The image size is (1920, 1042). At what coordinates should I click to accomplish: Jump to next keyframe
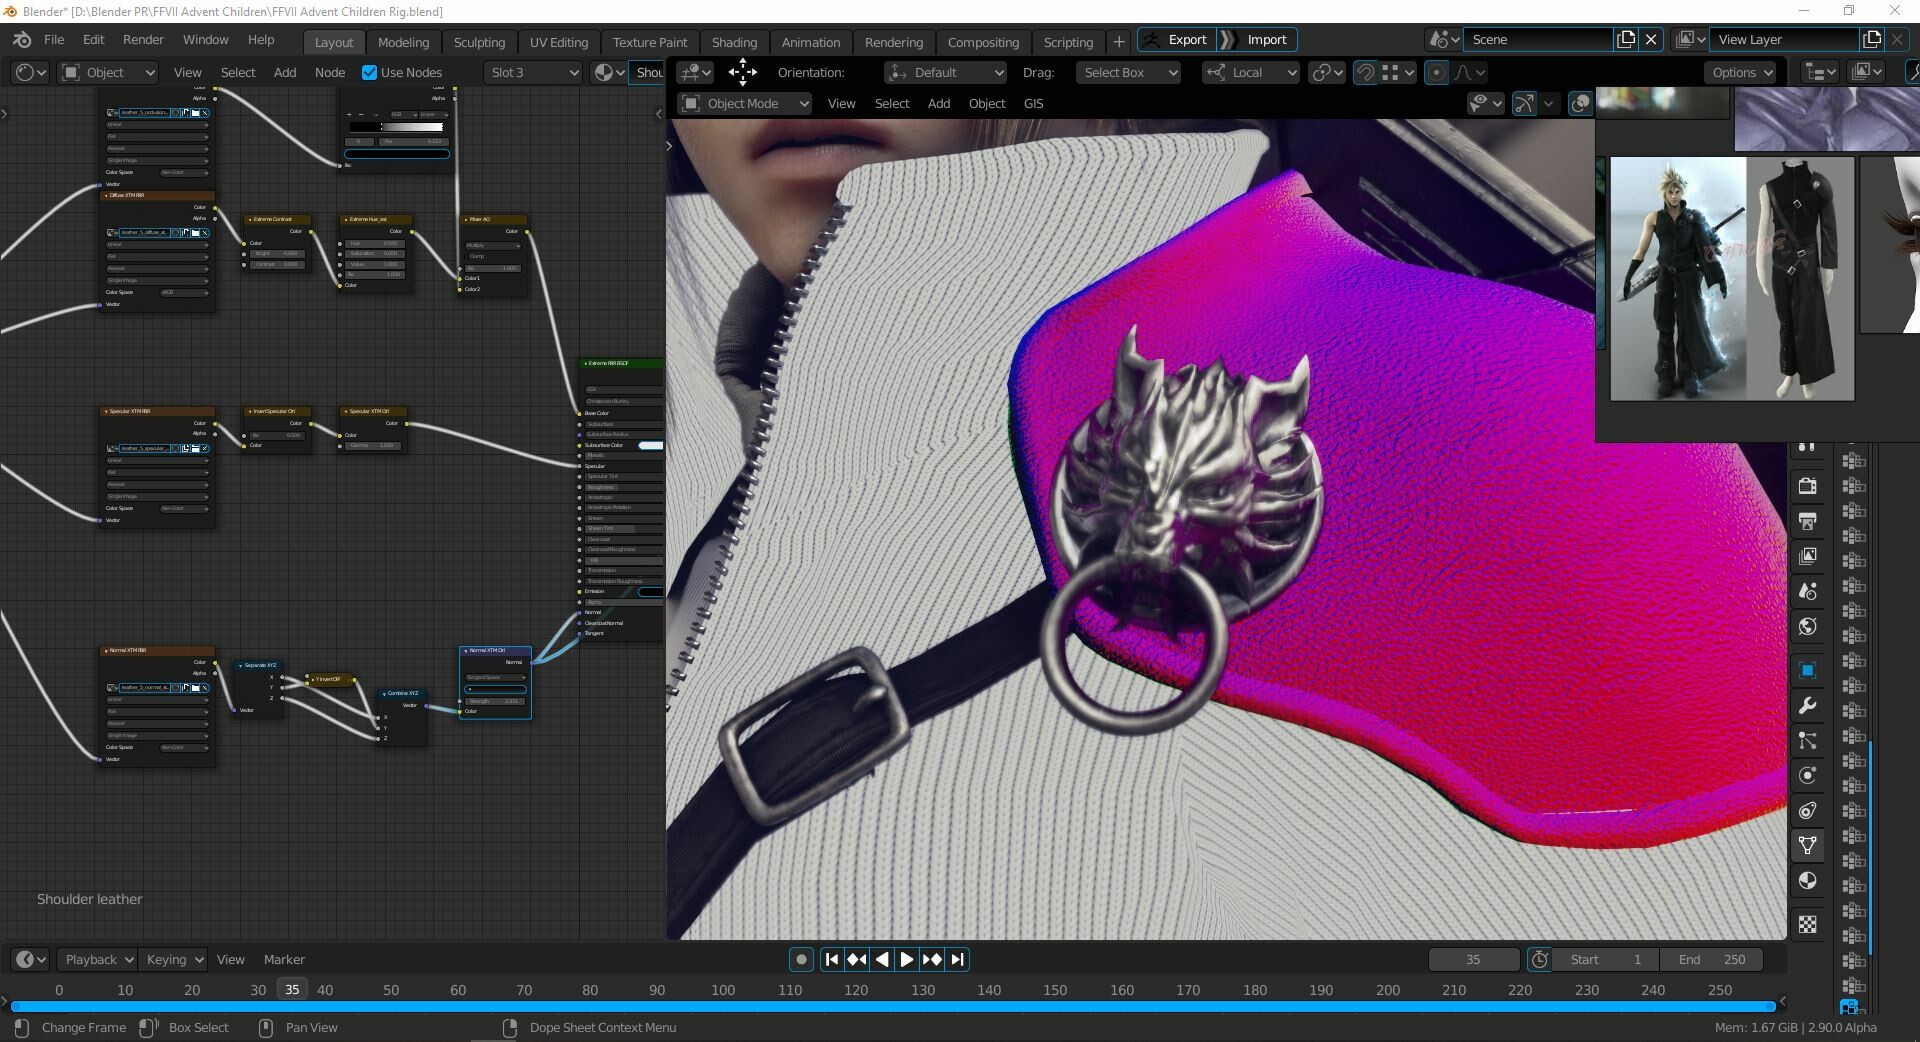(932, 959)
